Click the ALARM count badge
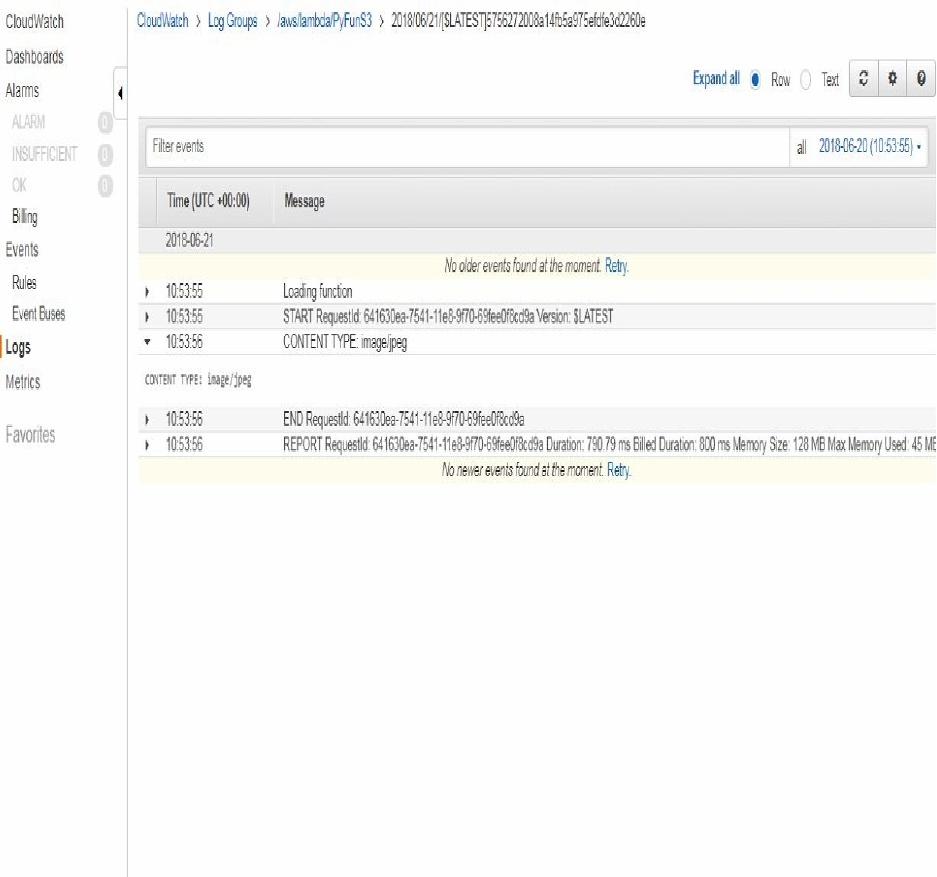Screen dimensions: 937x877 [x=105, y=122]
